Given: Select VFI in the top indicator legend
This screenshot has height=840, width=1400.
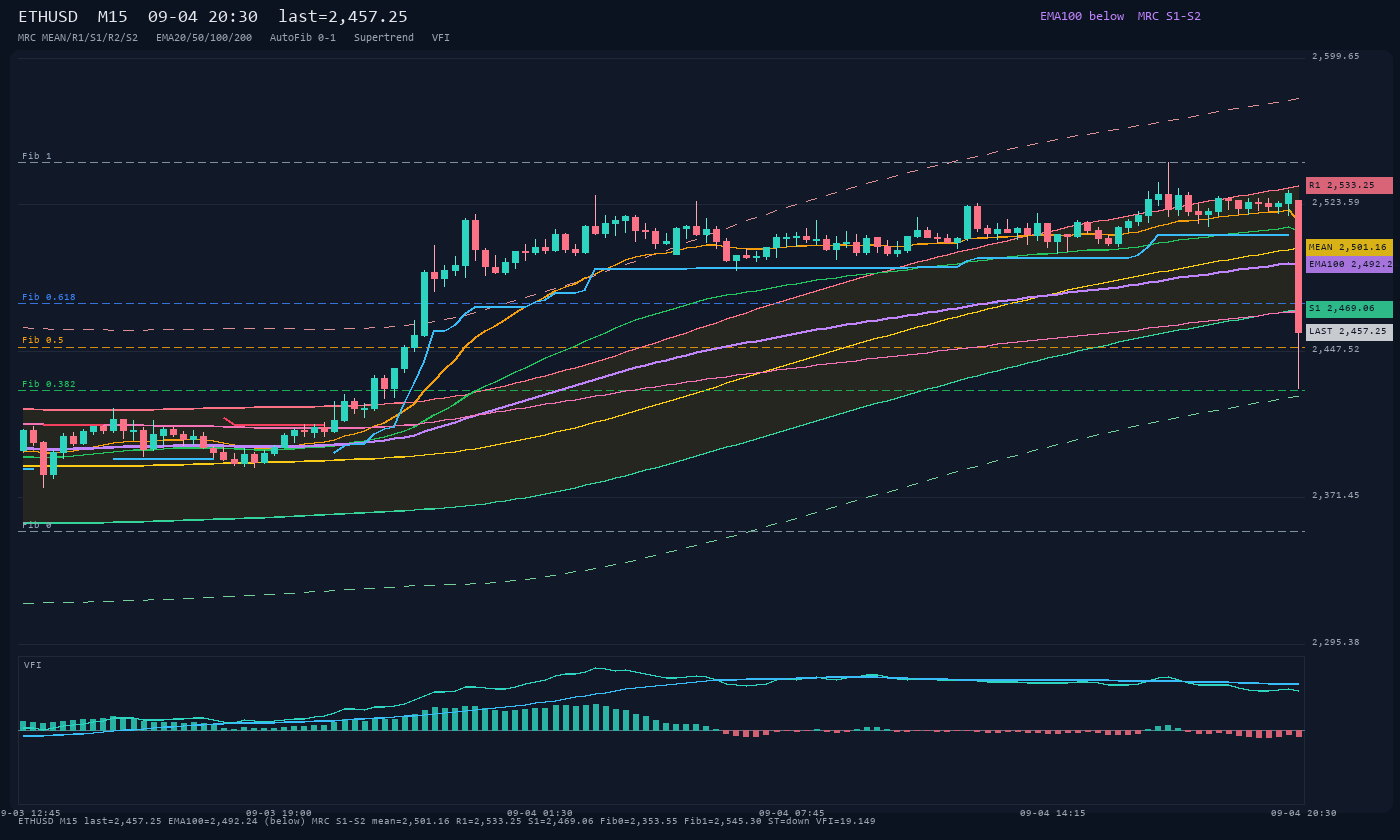Looking at the screenshot, I should pyautogui.click(x=441, y=38).
